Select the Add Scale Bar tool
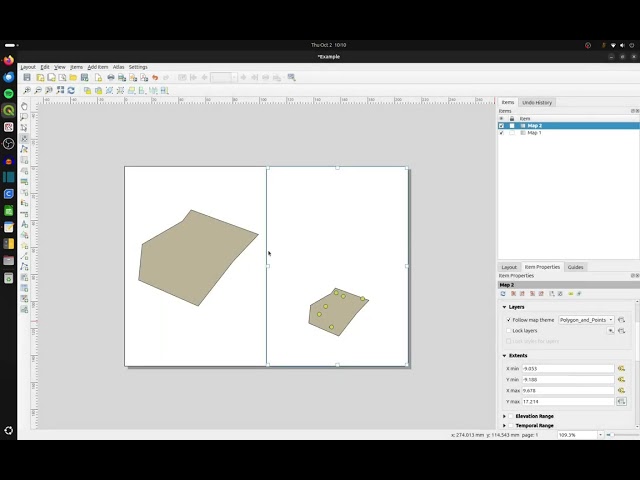640x480 pixels. pyautogui.click(x=24, y=213)
